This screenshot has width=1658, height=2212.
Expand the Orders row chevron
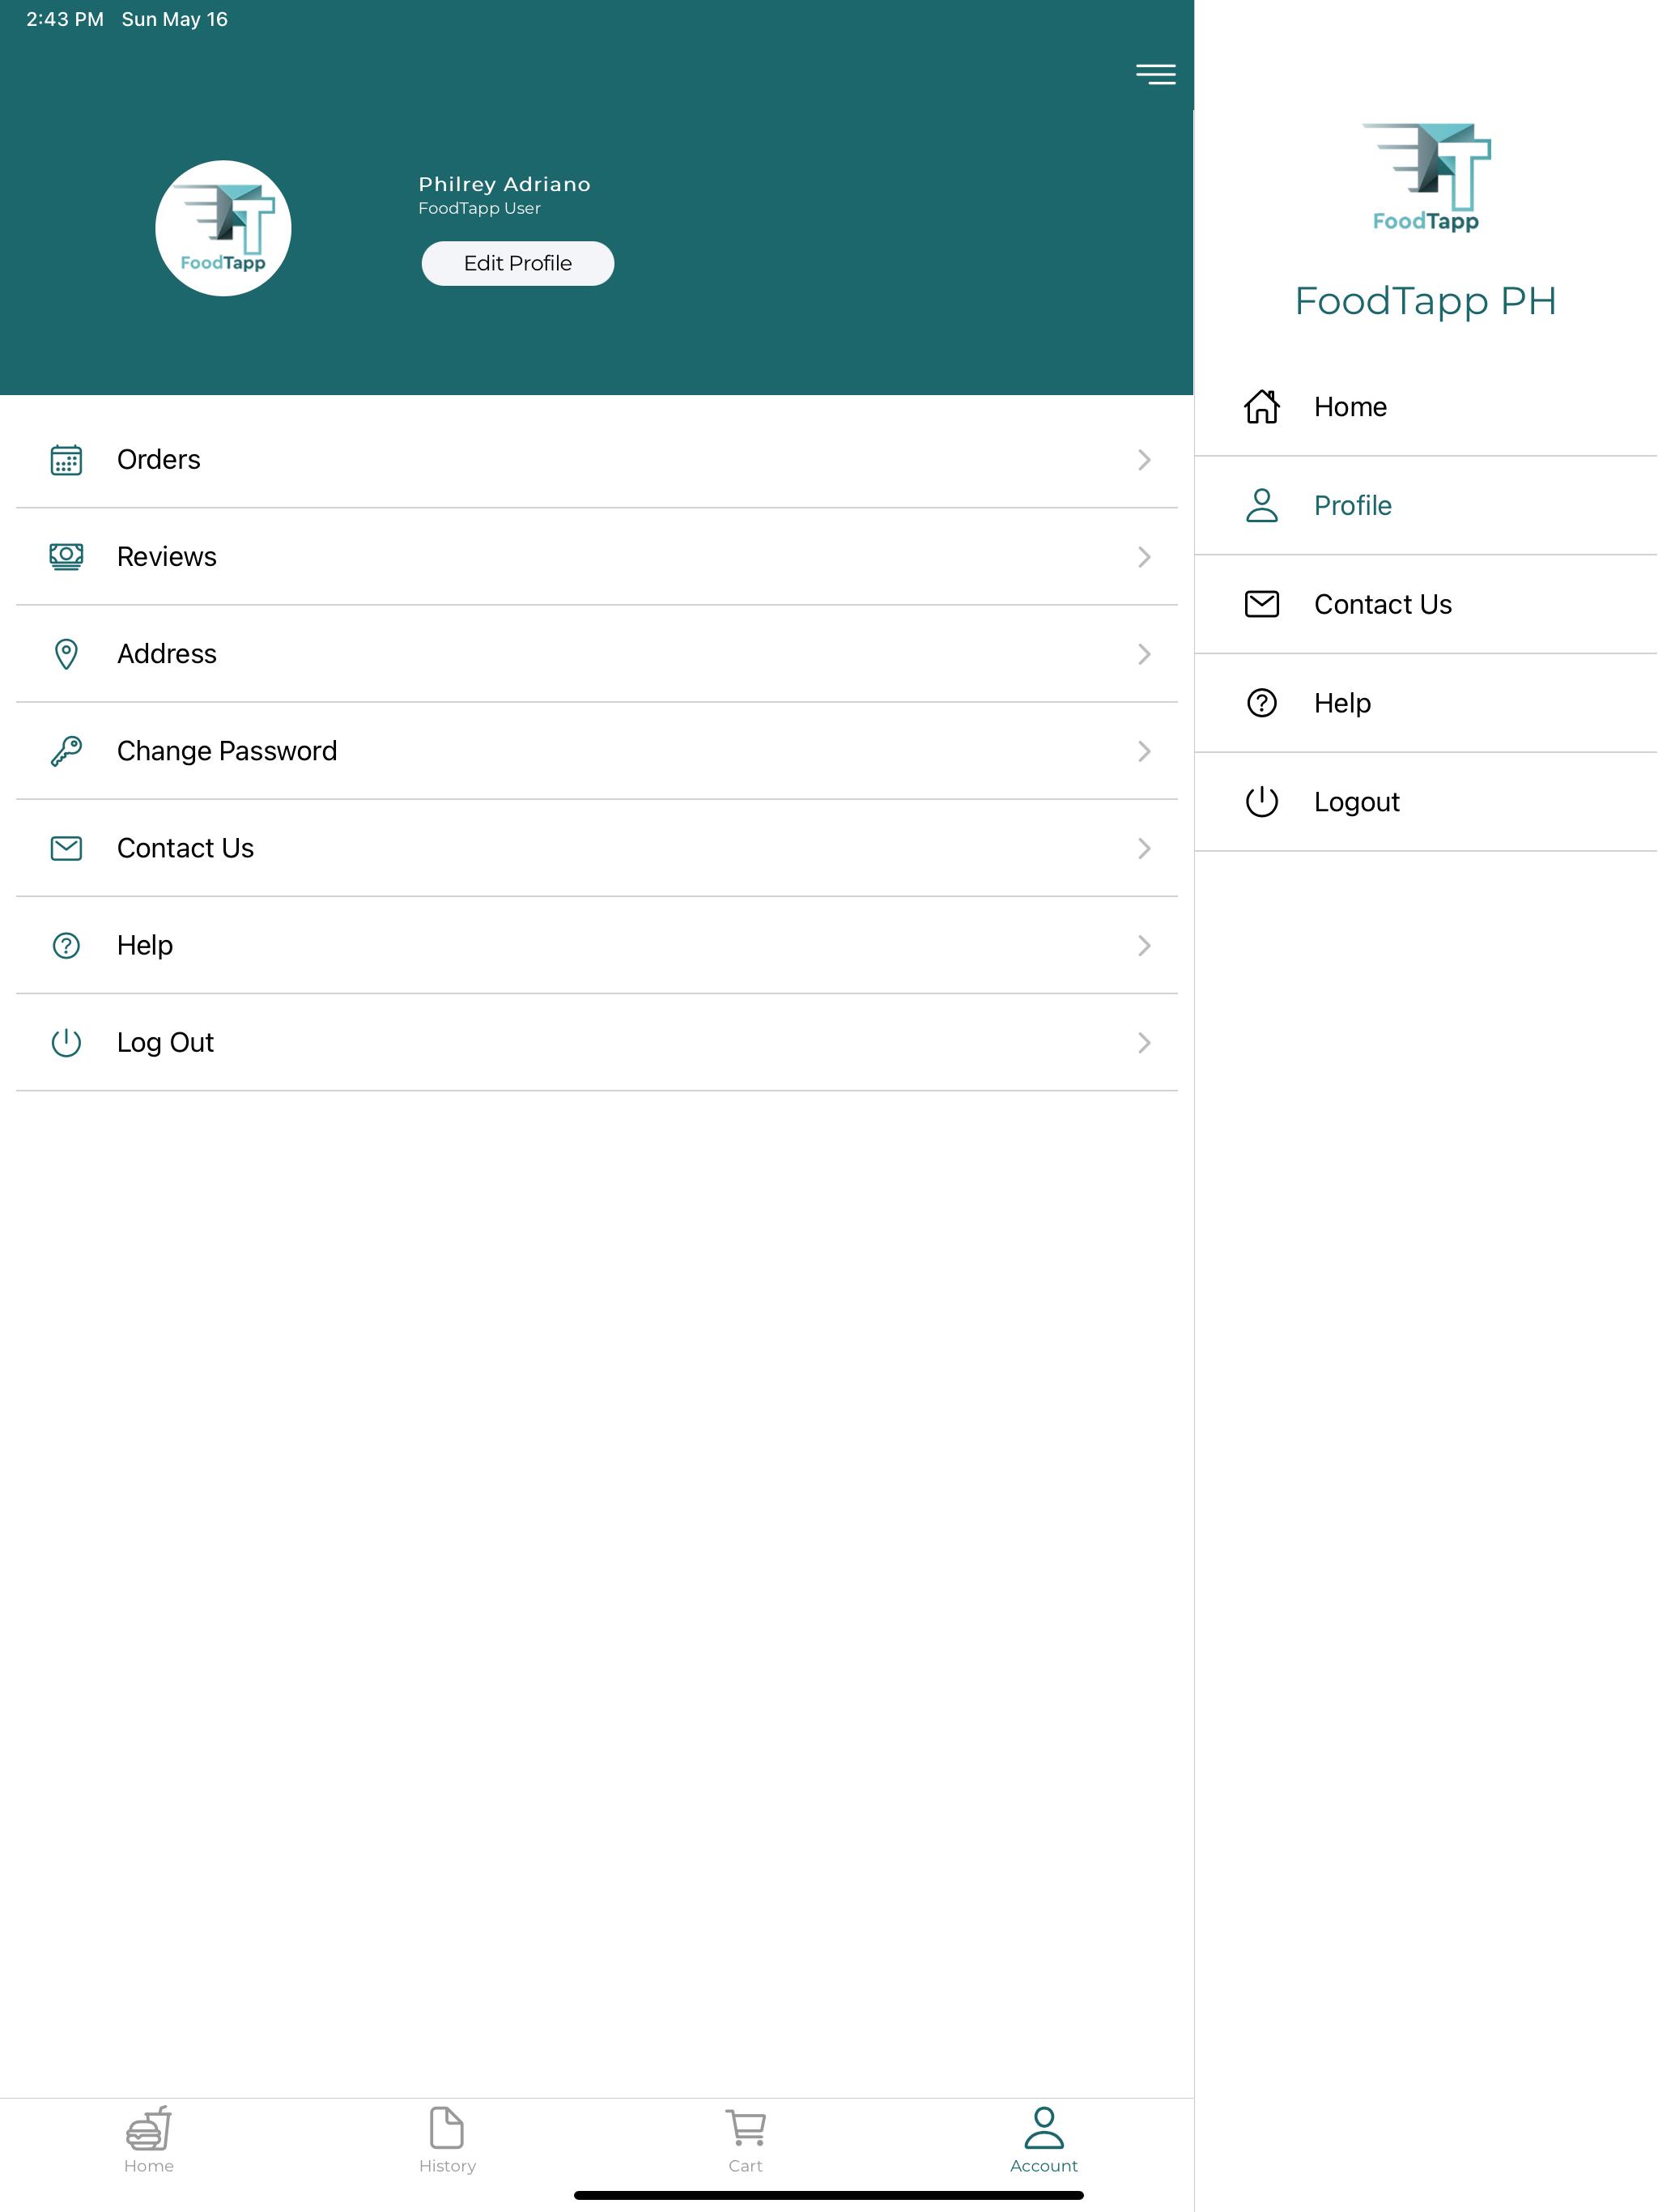[1144, 460]
